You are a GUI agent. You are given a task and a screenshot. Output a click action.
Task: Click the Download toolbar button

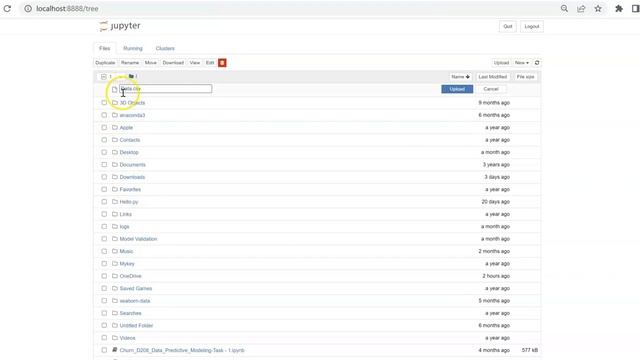click(173, 63)
